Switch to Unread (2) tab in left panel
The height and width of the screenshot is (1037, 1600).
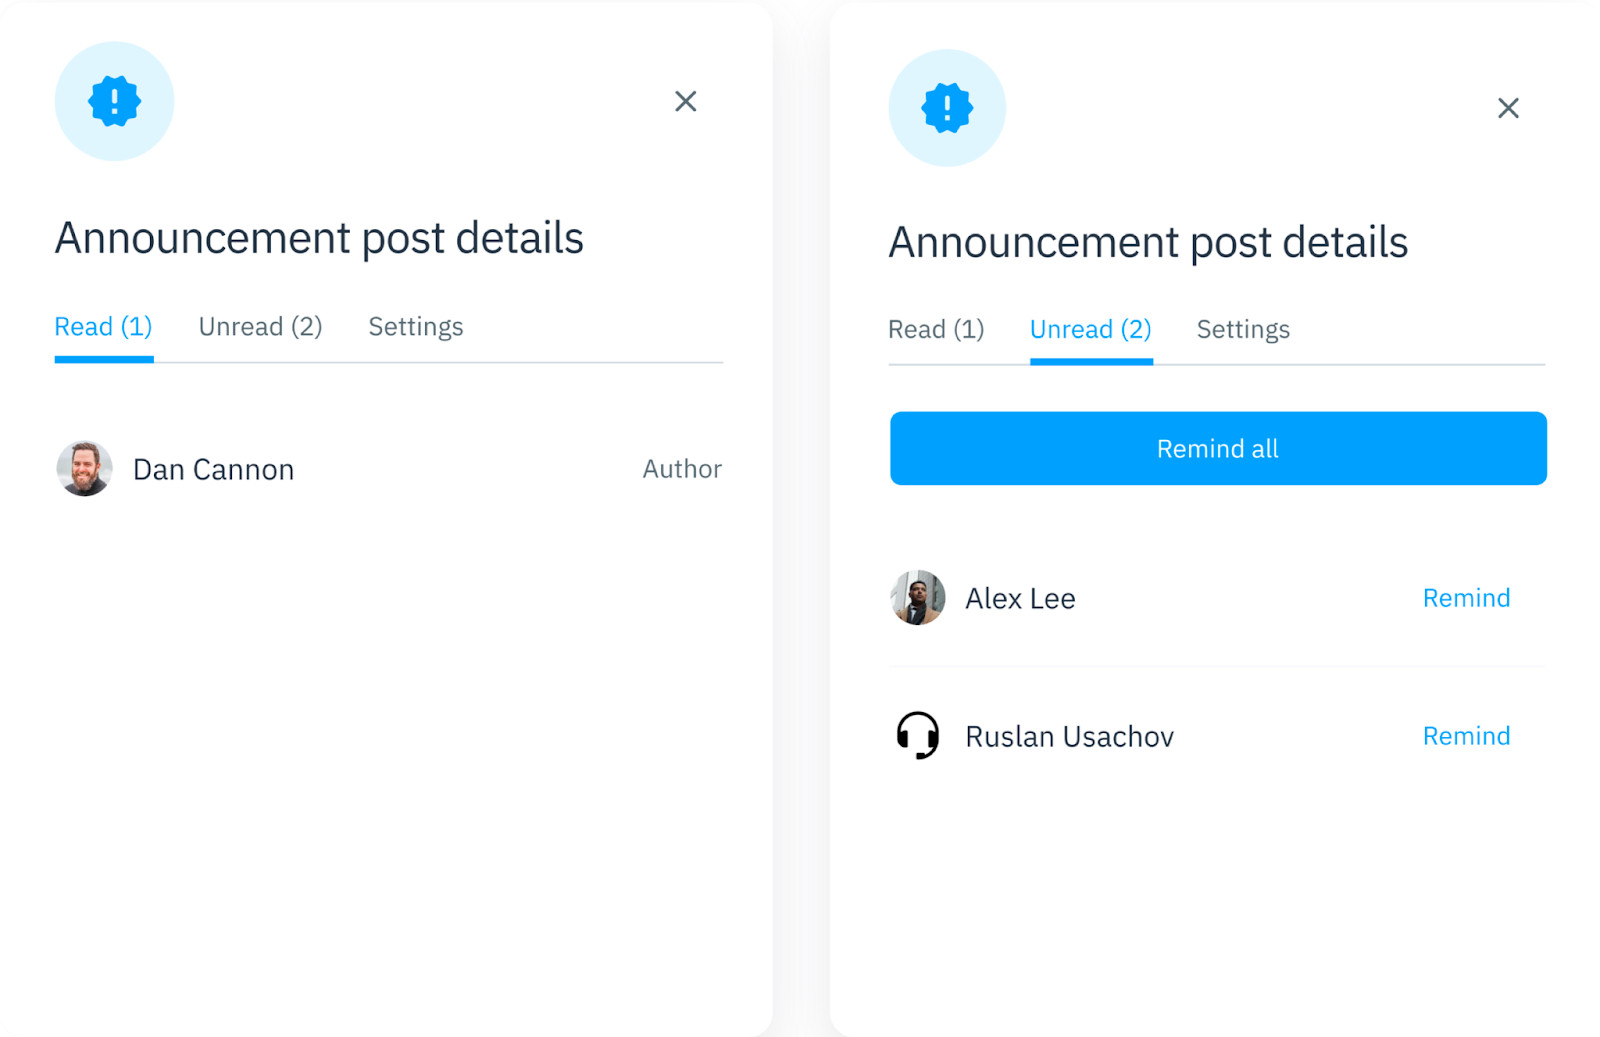pyautogui.click(x=260, y=327)
